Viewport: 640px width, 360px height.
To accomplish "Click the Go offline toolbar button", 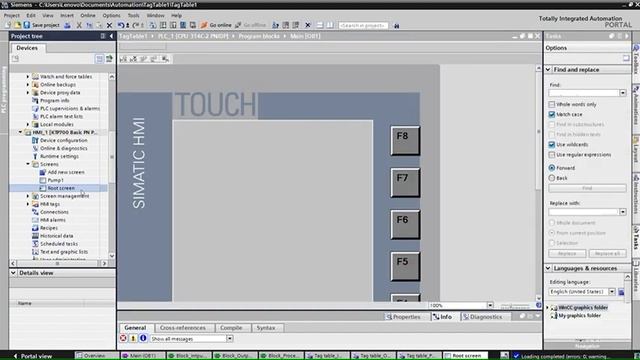I will [251, 25].
